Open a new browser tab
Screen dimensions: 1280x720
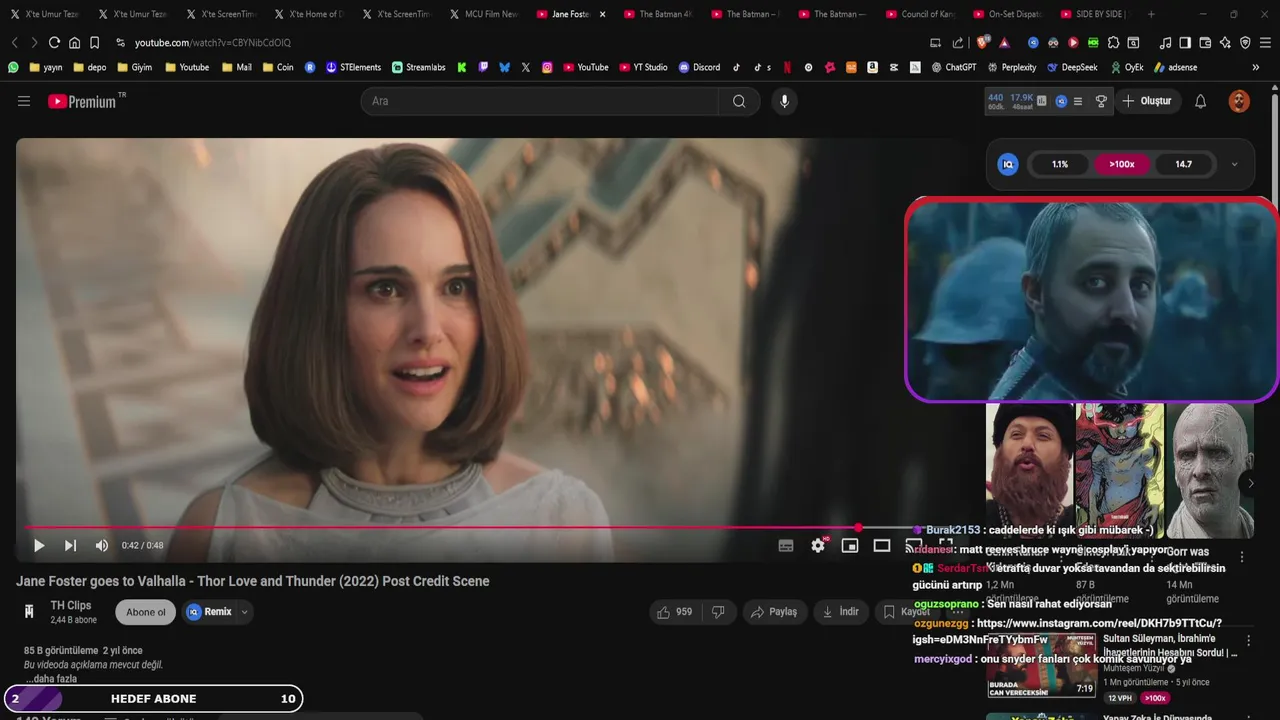point(1151,14)
